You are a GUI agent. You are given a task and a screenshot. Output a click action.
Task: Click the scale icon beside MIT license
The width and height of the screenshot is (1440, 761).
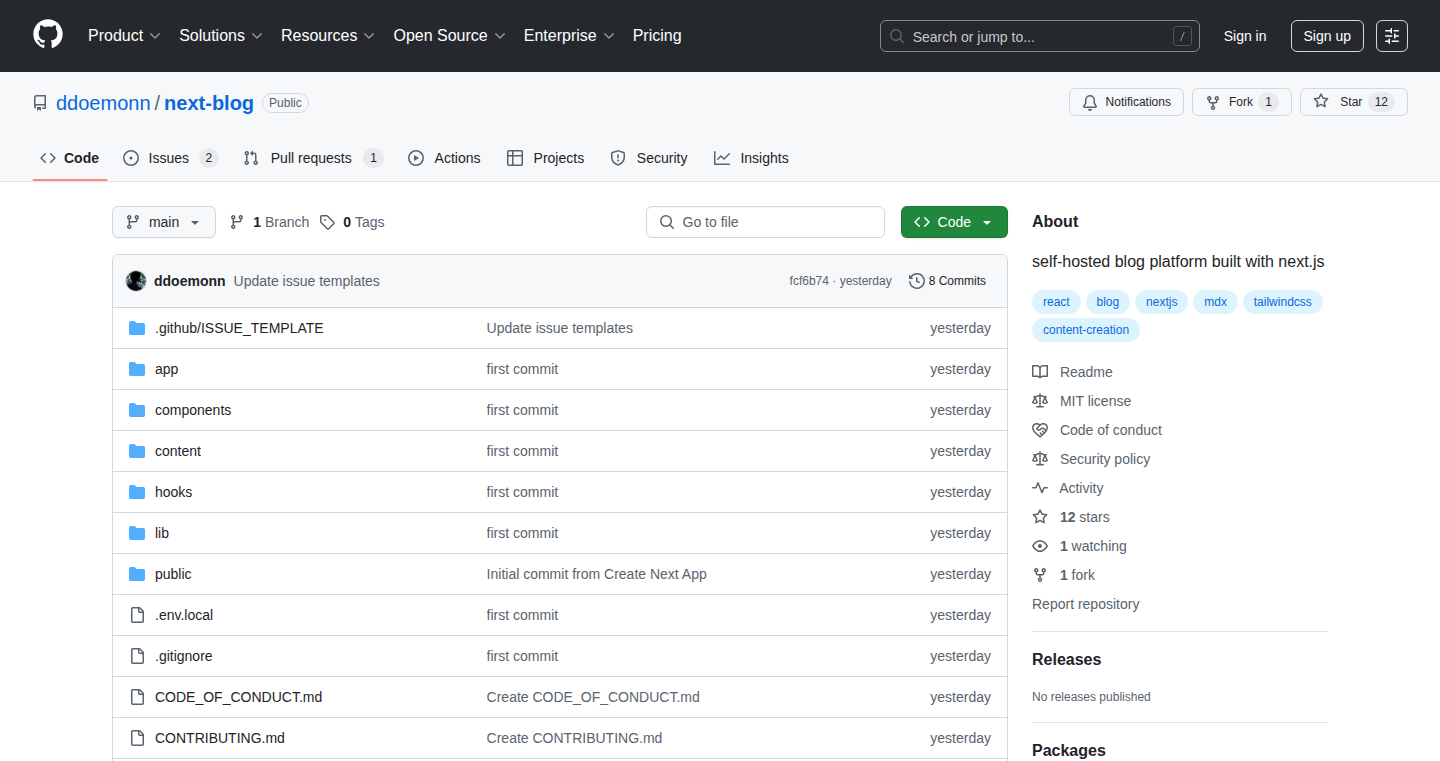tap(1040, 401)
